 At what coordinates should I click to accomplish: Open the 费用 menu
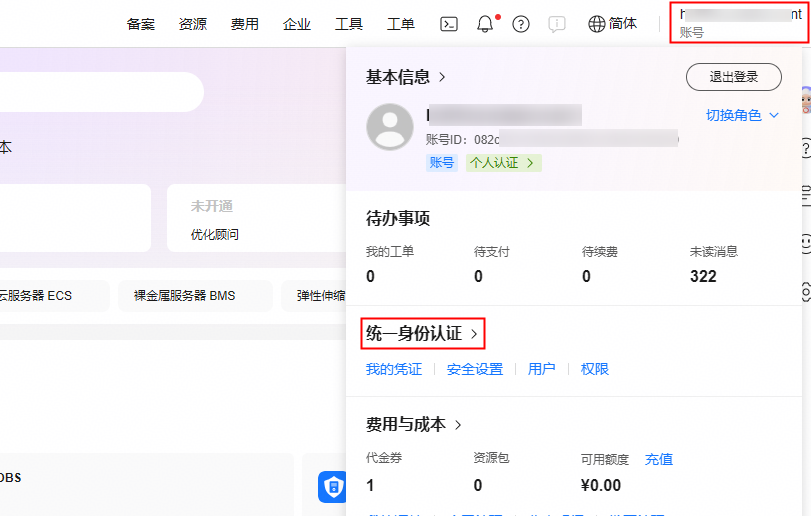click(245, 24)
